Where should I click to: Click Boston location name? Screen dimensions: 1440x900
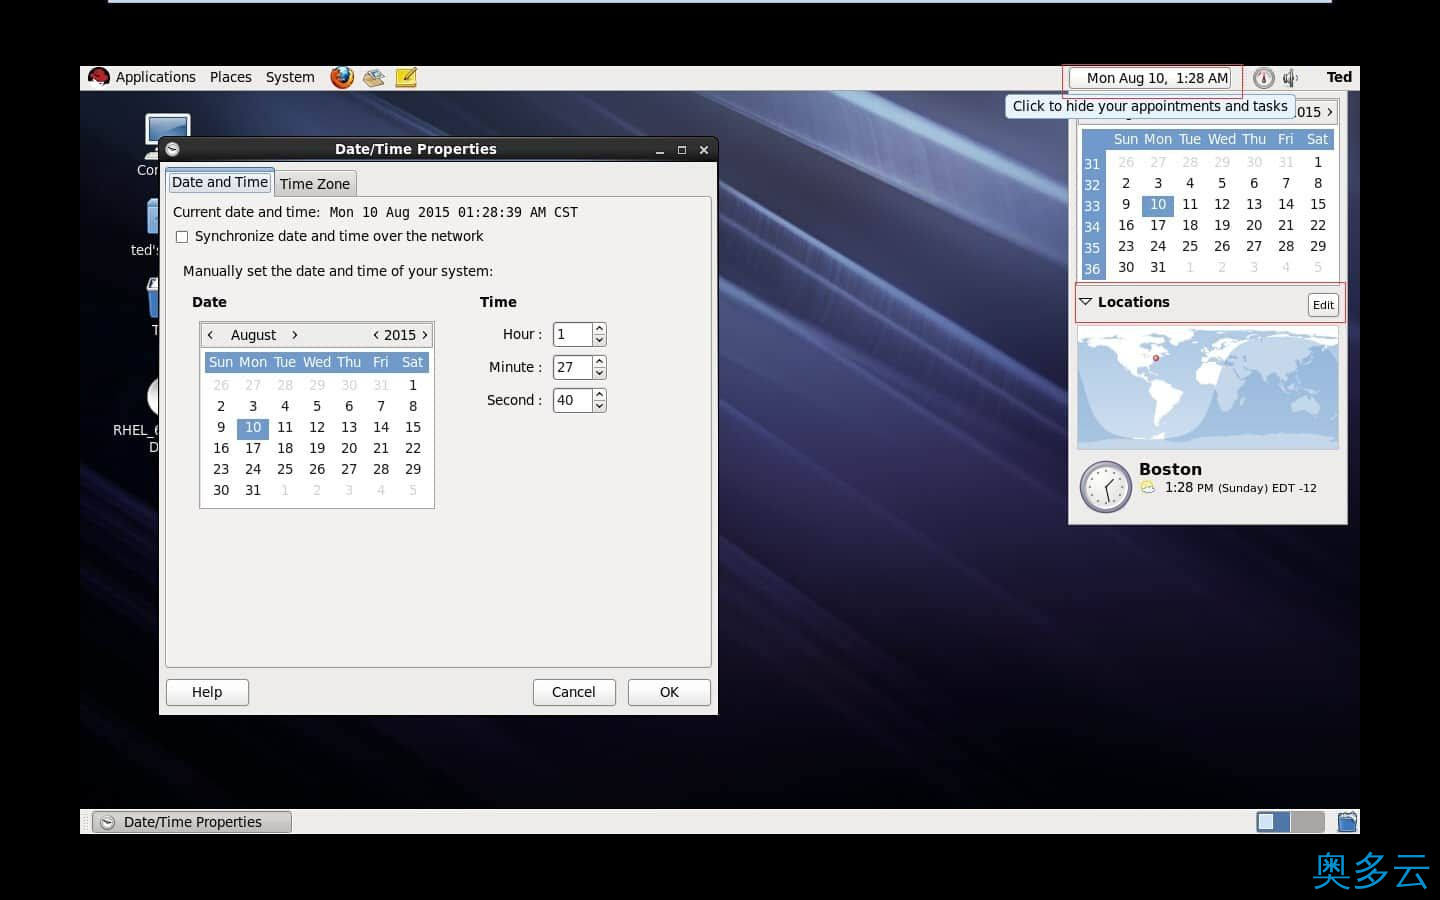pos(1170,469)
